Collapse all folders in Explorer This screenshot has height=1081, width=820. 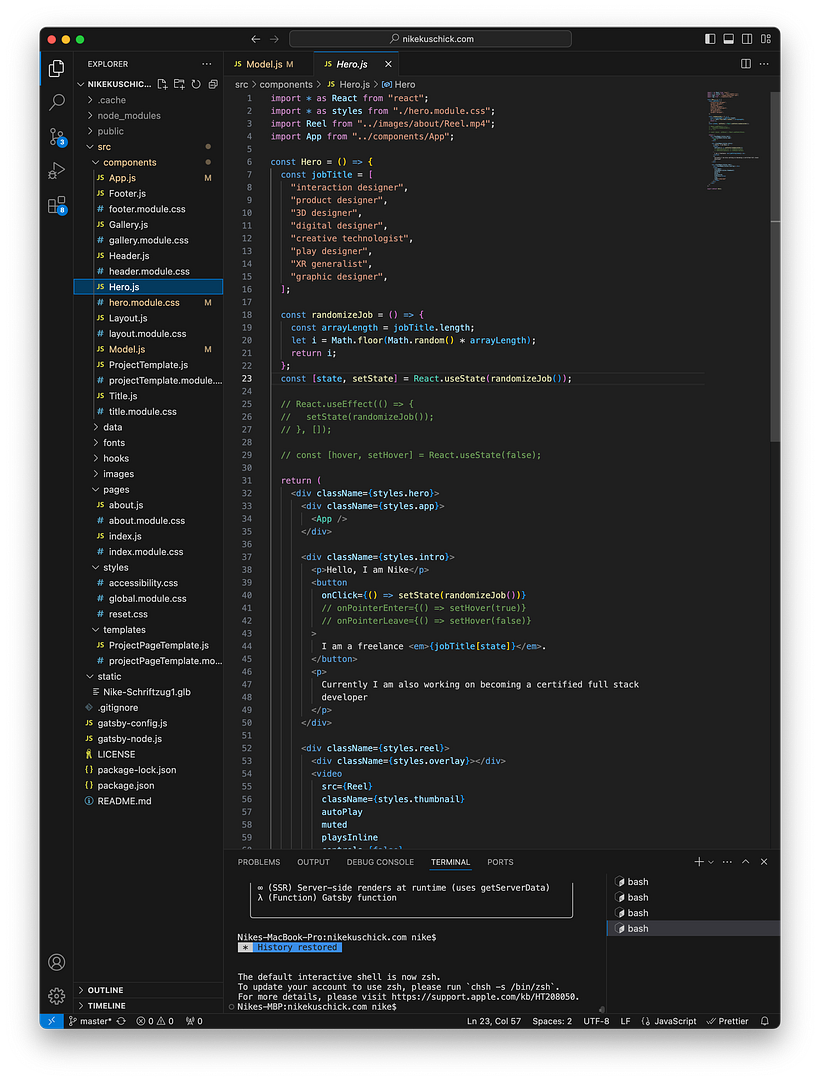coord(213,84)
